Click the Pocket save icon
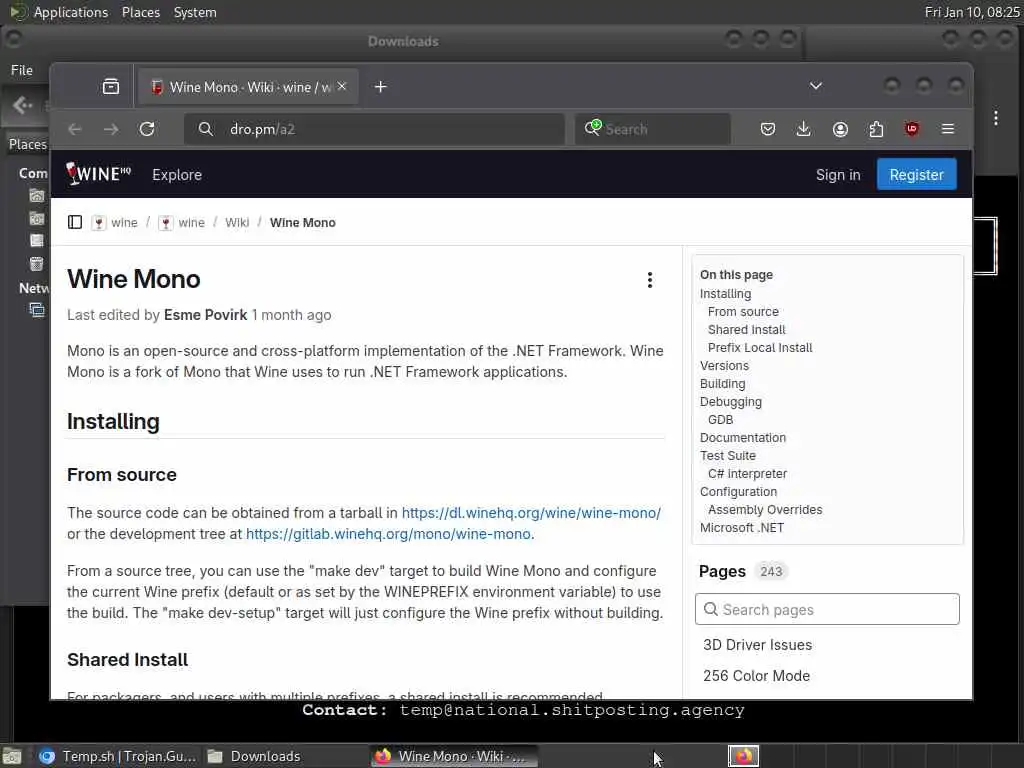The height and width of the screenshot is (768, 1024). tap(768, 129)
